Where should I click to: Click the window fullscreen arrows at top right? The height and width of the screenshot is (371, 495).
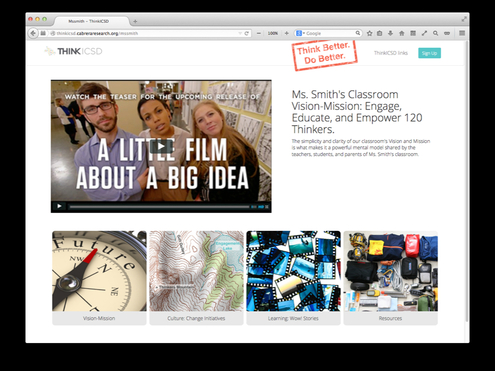point(464,19)
